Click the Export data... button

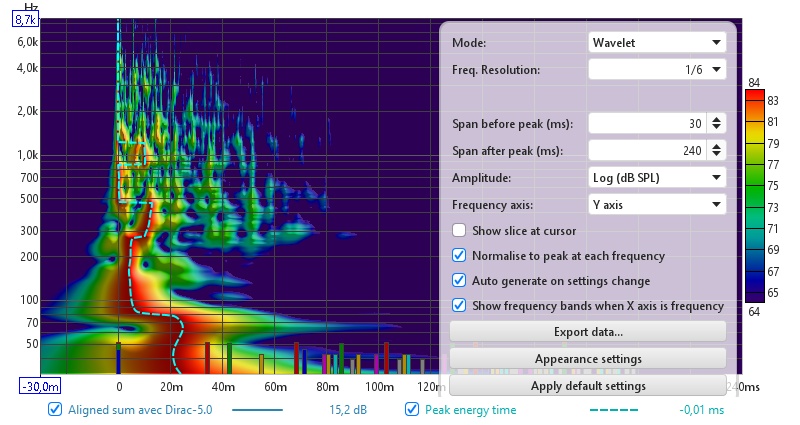588,332
